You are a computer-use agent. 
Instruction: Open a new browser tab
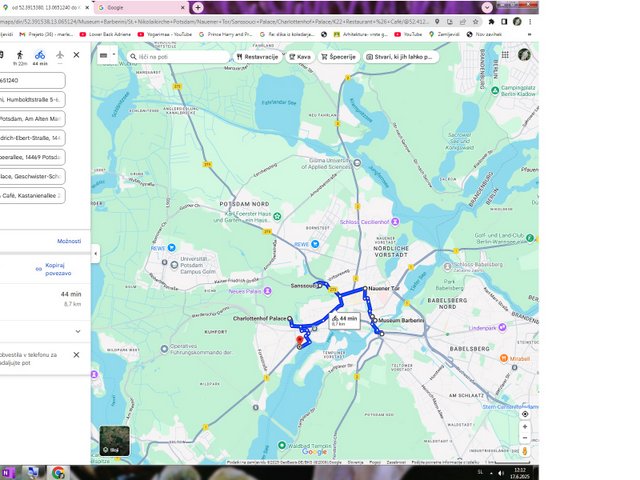pyautogui.click(x=198, y=7)
